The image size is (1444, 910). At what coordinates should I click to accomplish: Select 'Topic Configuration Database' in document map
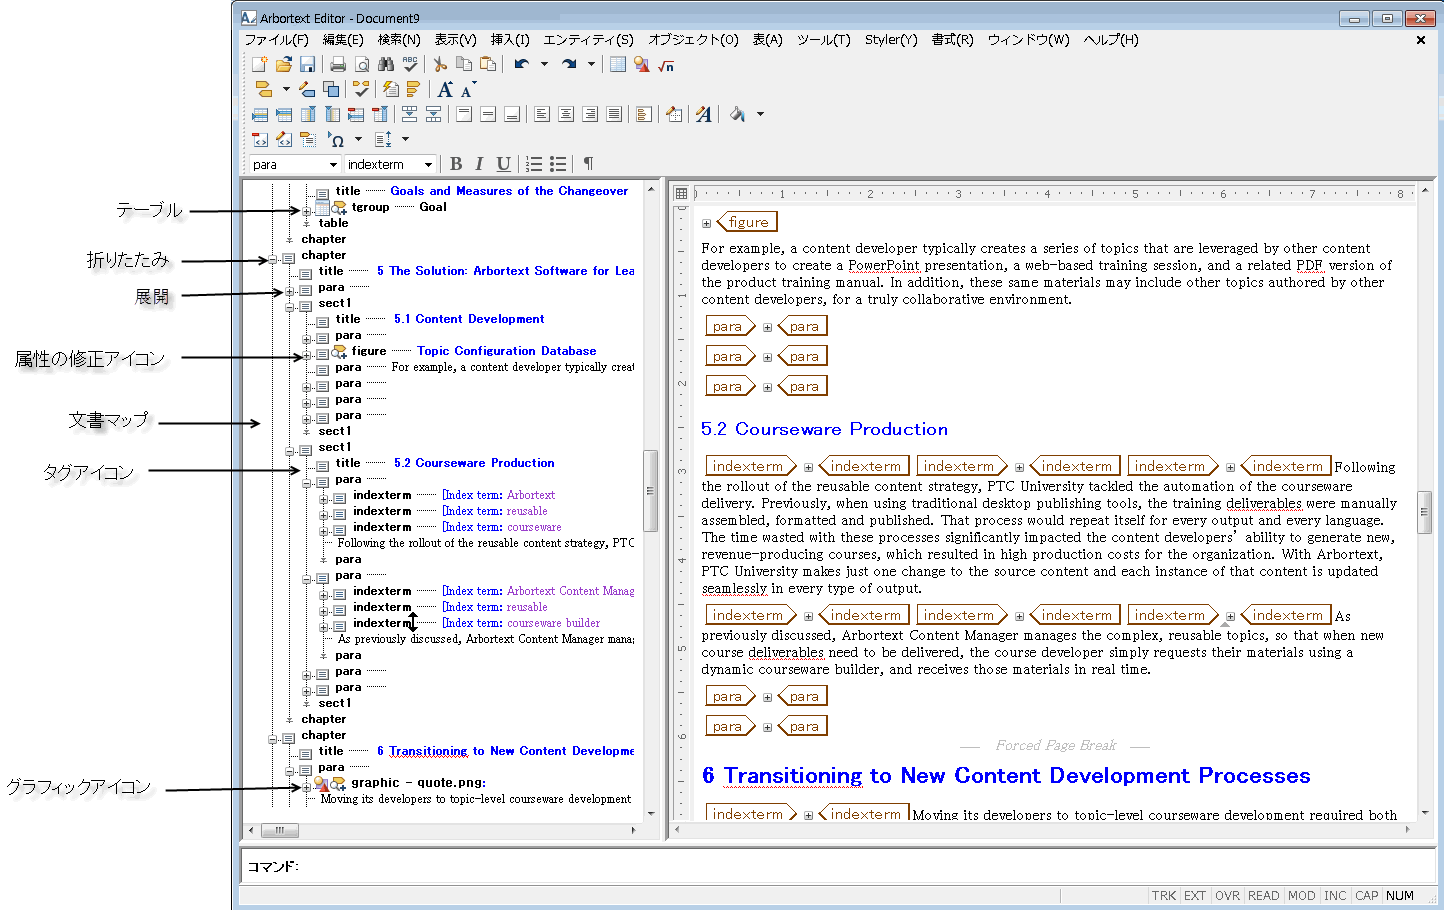(x=506, y=351)
